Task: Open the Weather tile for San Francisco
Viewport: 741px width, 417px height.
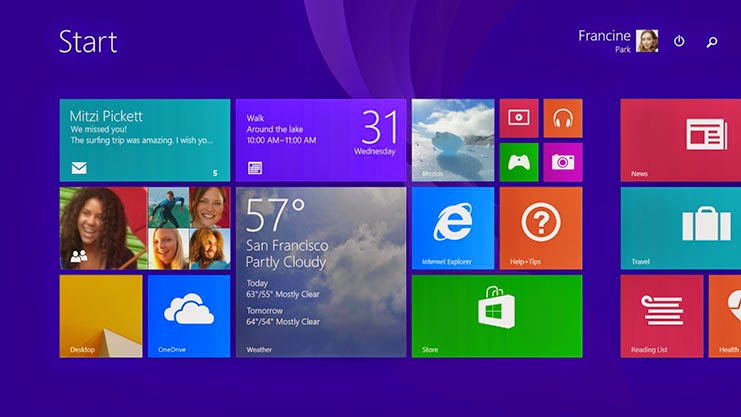Action: tap(321, 272)
